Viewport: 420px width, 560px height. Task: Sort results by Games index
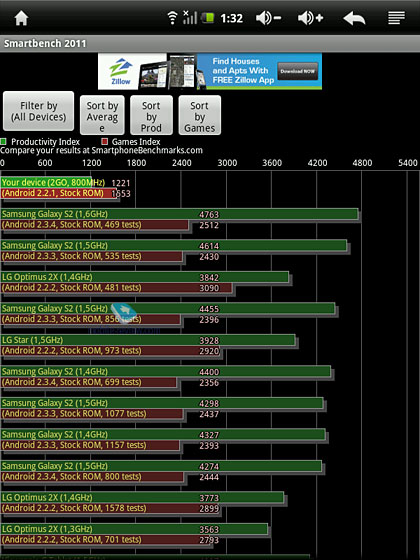[x=200, y=115]
